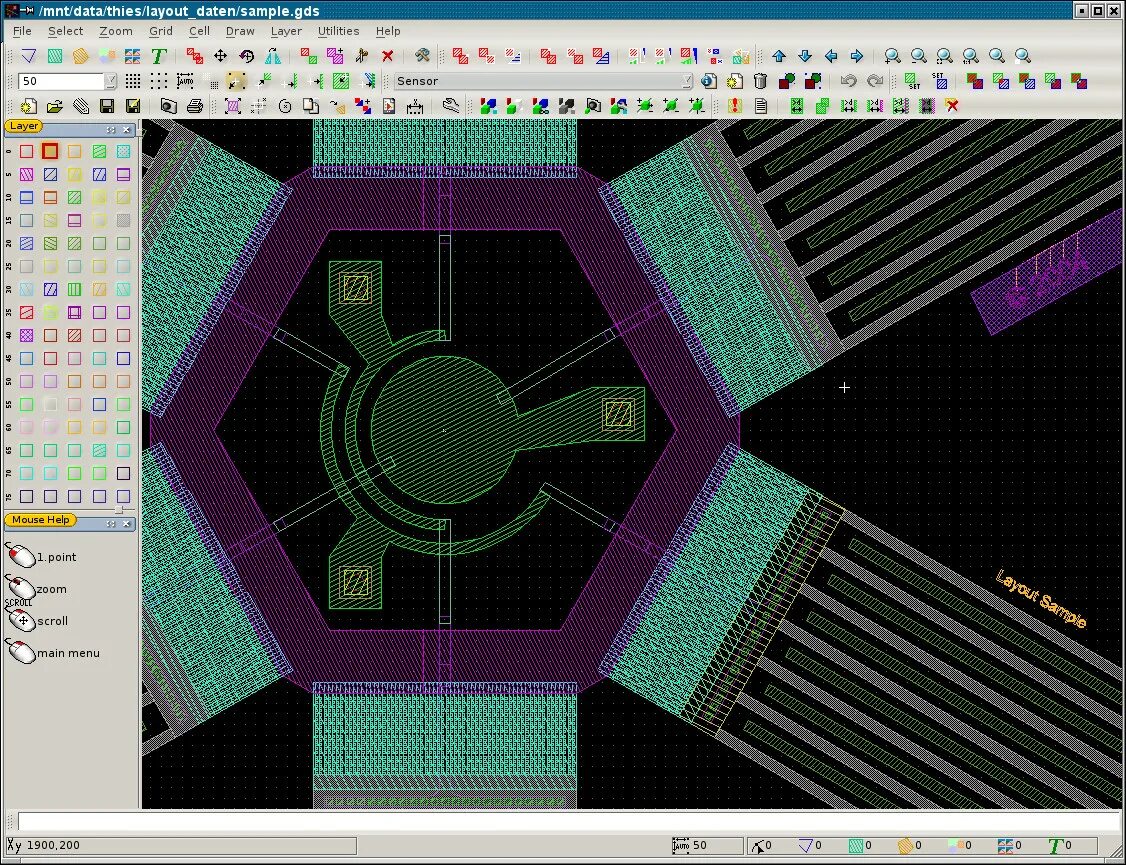Screen dimensions: 1126x865
Task: Click the scissors cut tool
Action: click(x=362, y=56)
